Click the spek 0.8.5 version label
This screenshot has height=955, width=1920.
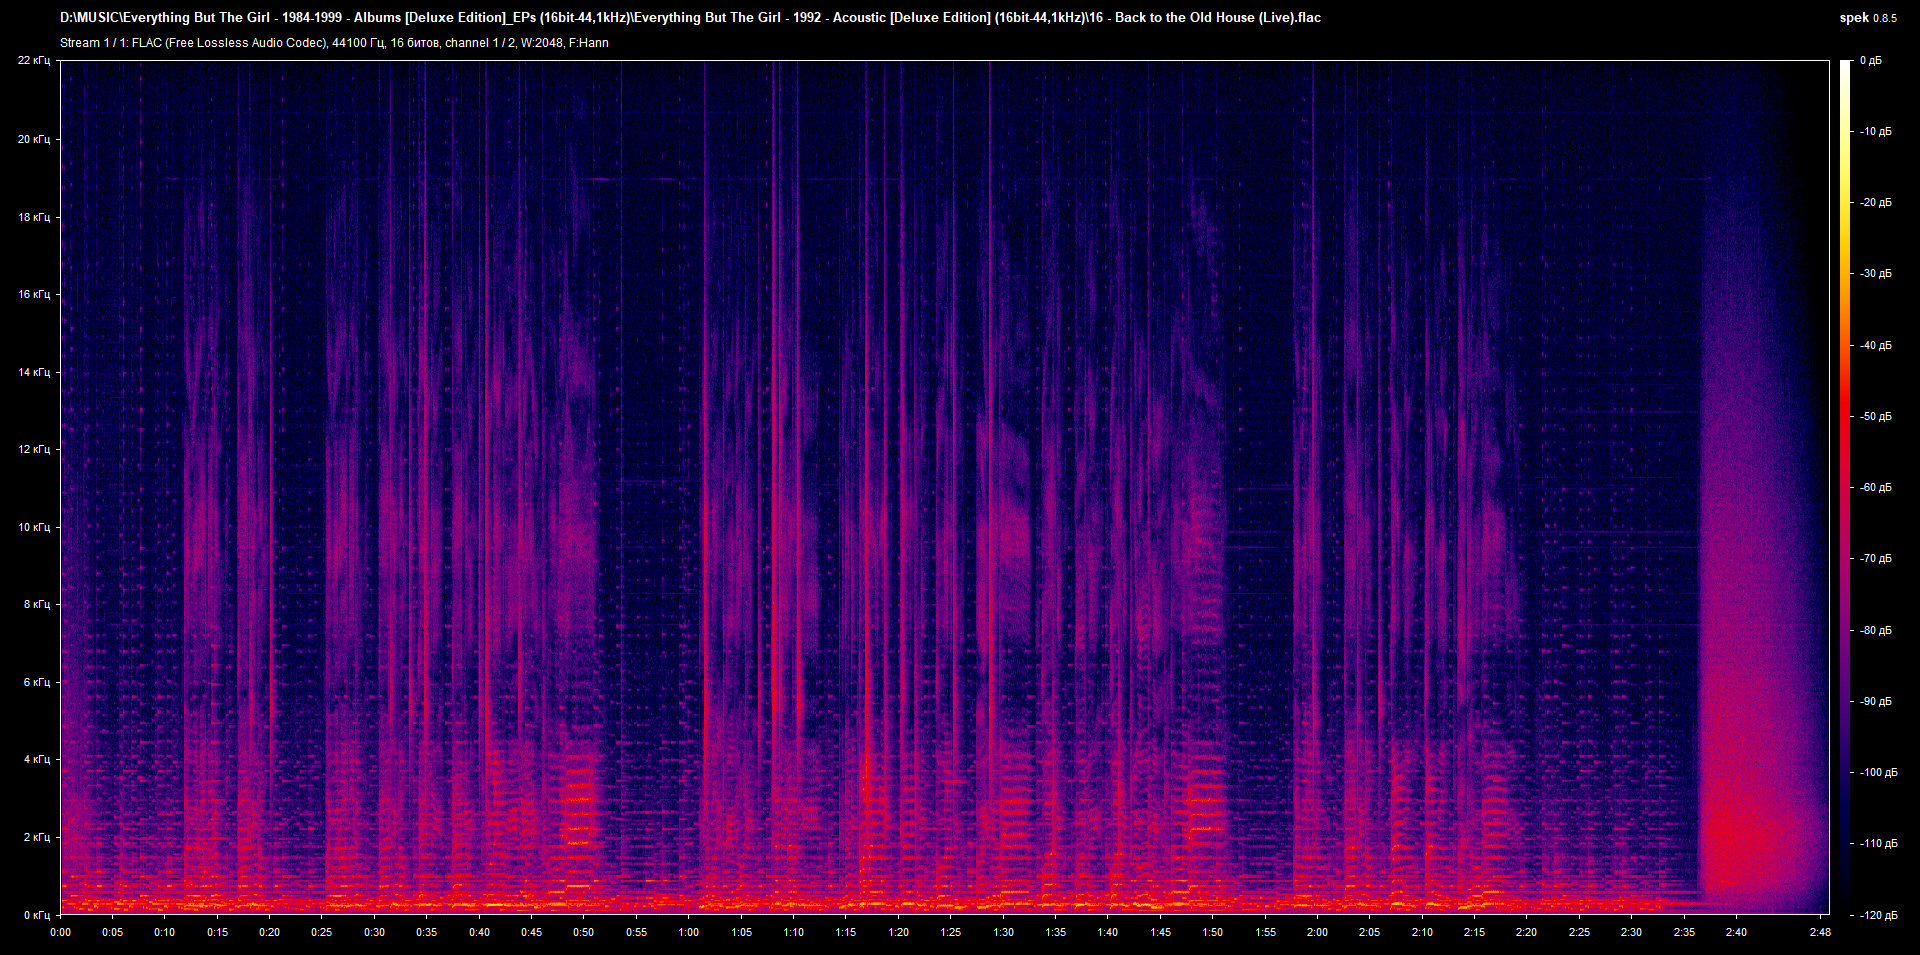click(x=1868, y=18)
